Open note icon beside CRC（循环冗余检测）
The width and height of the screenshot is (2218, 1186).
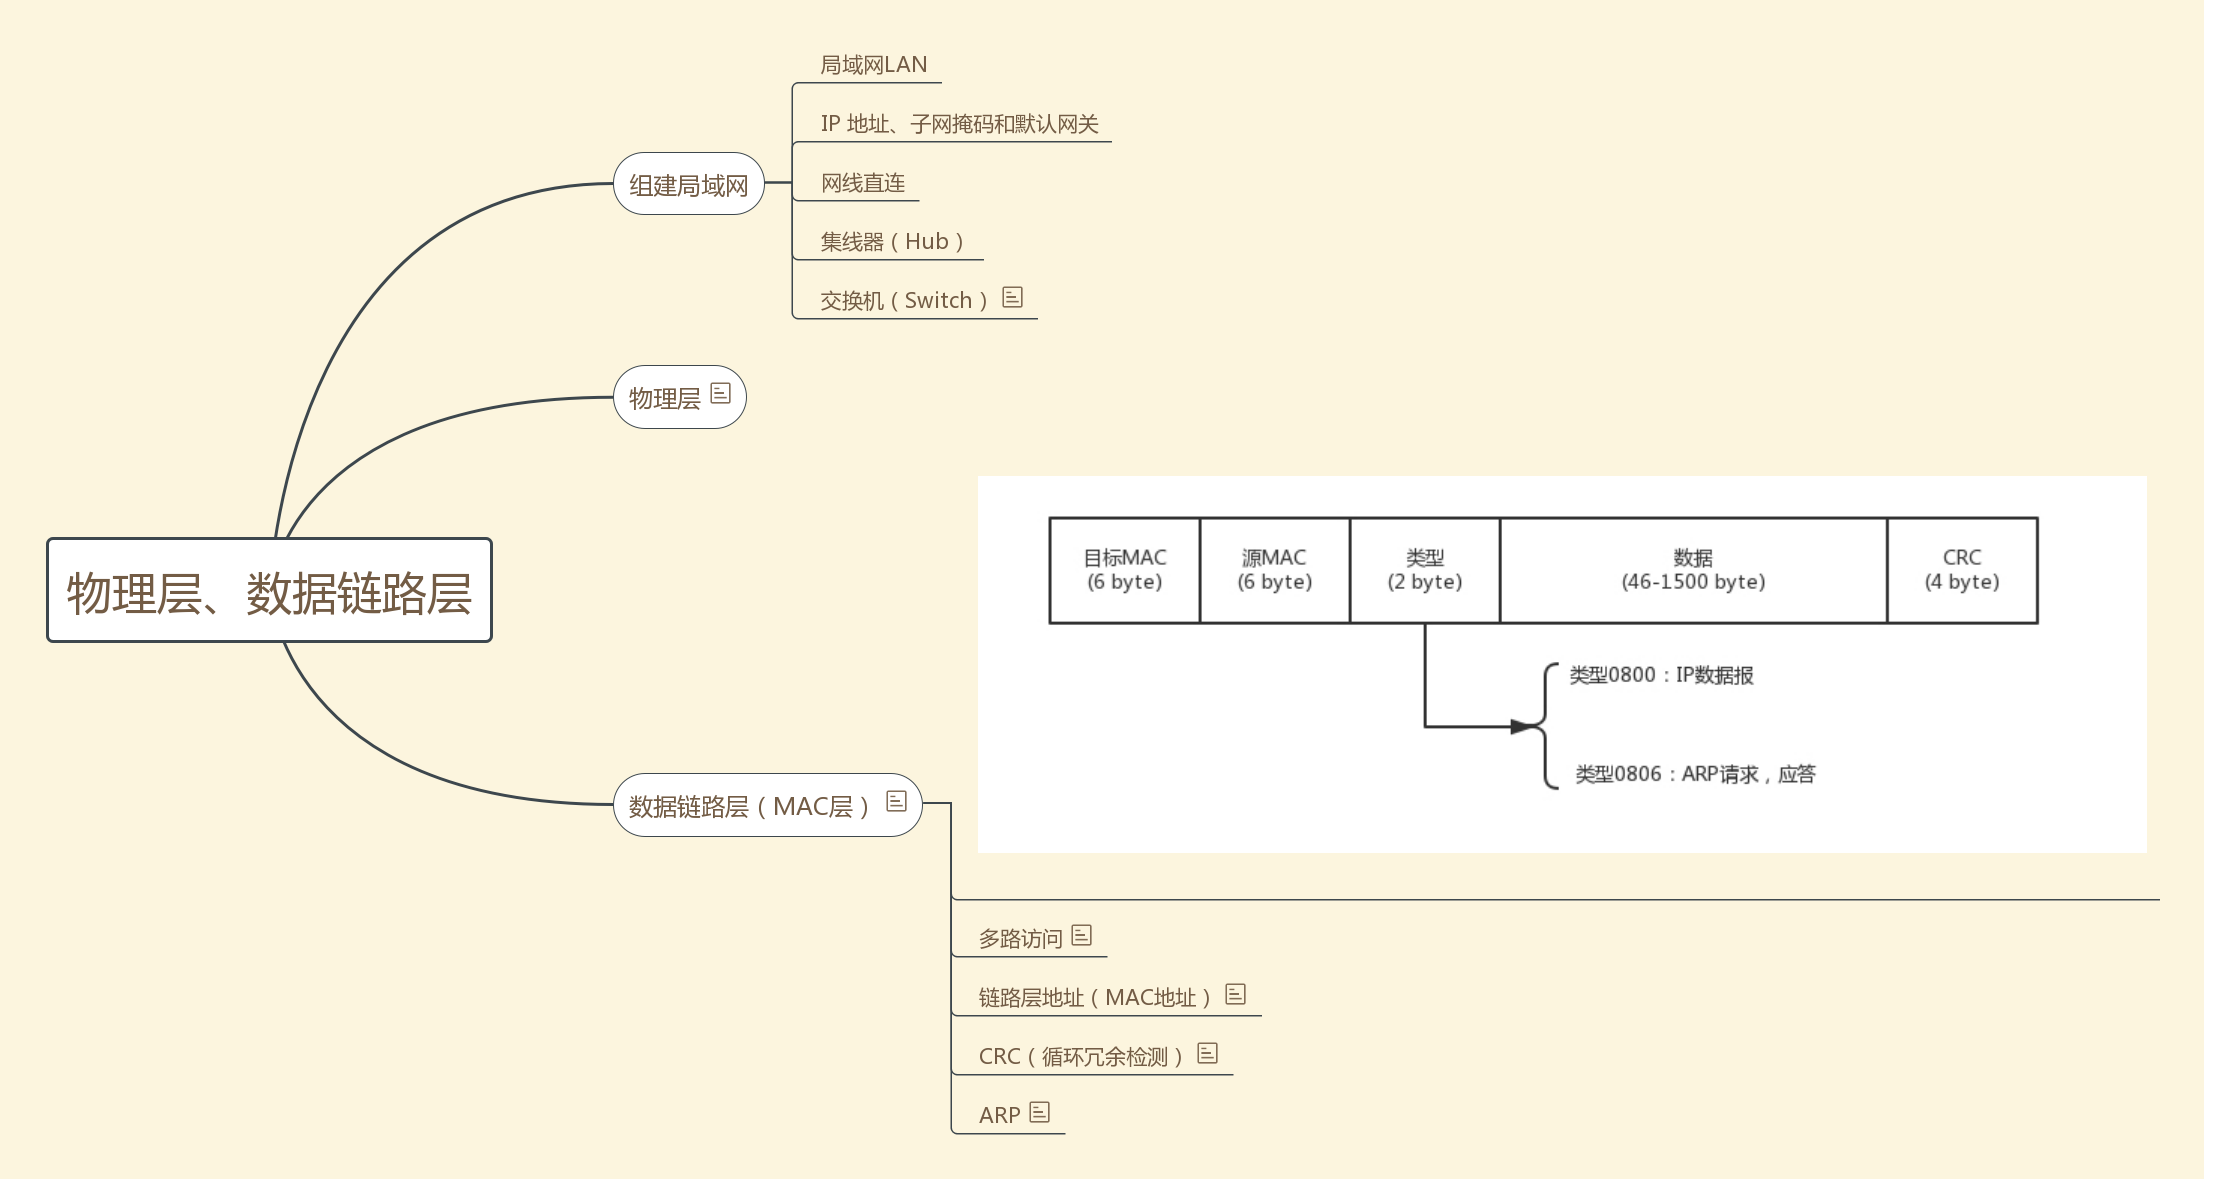point(1207,1053)
